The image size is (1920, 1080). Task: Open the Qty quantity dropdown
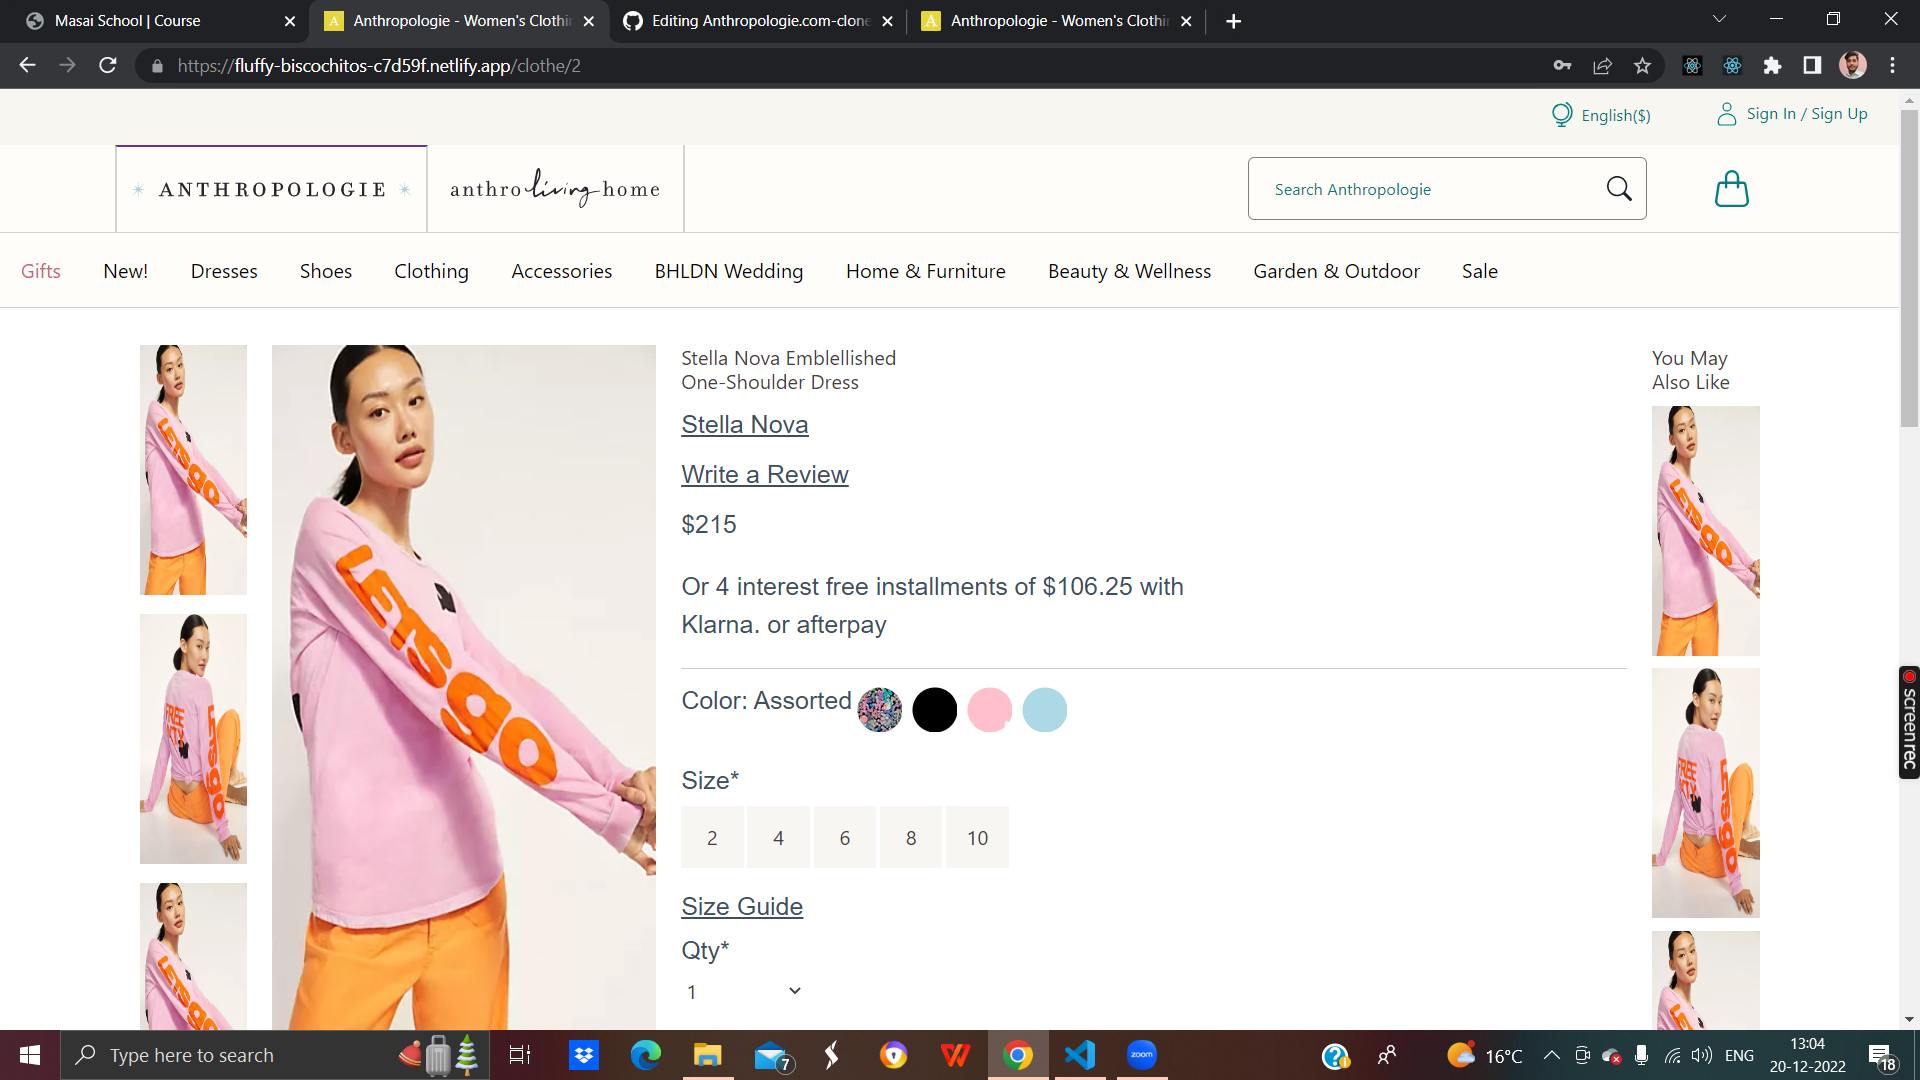[744, 991]
